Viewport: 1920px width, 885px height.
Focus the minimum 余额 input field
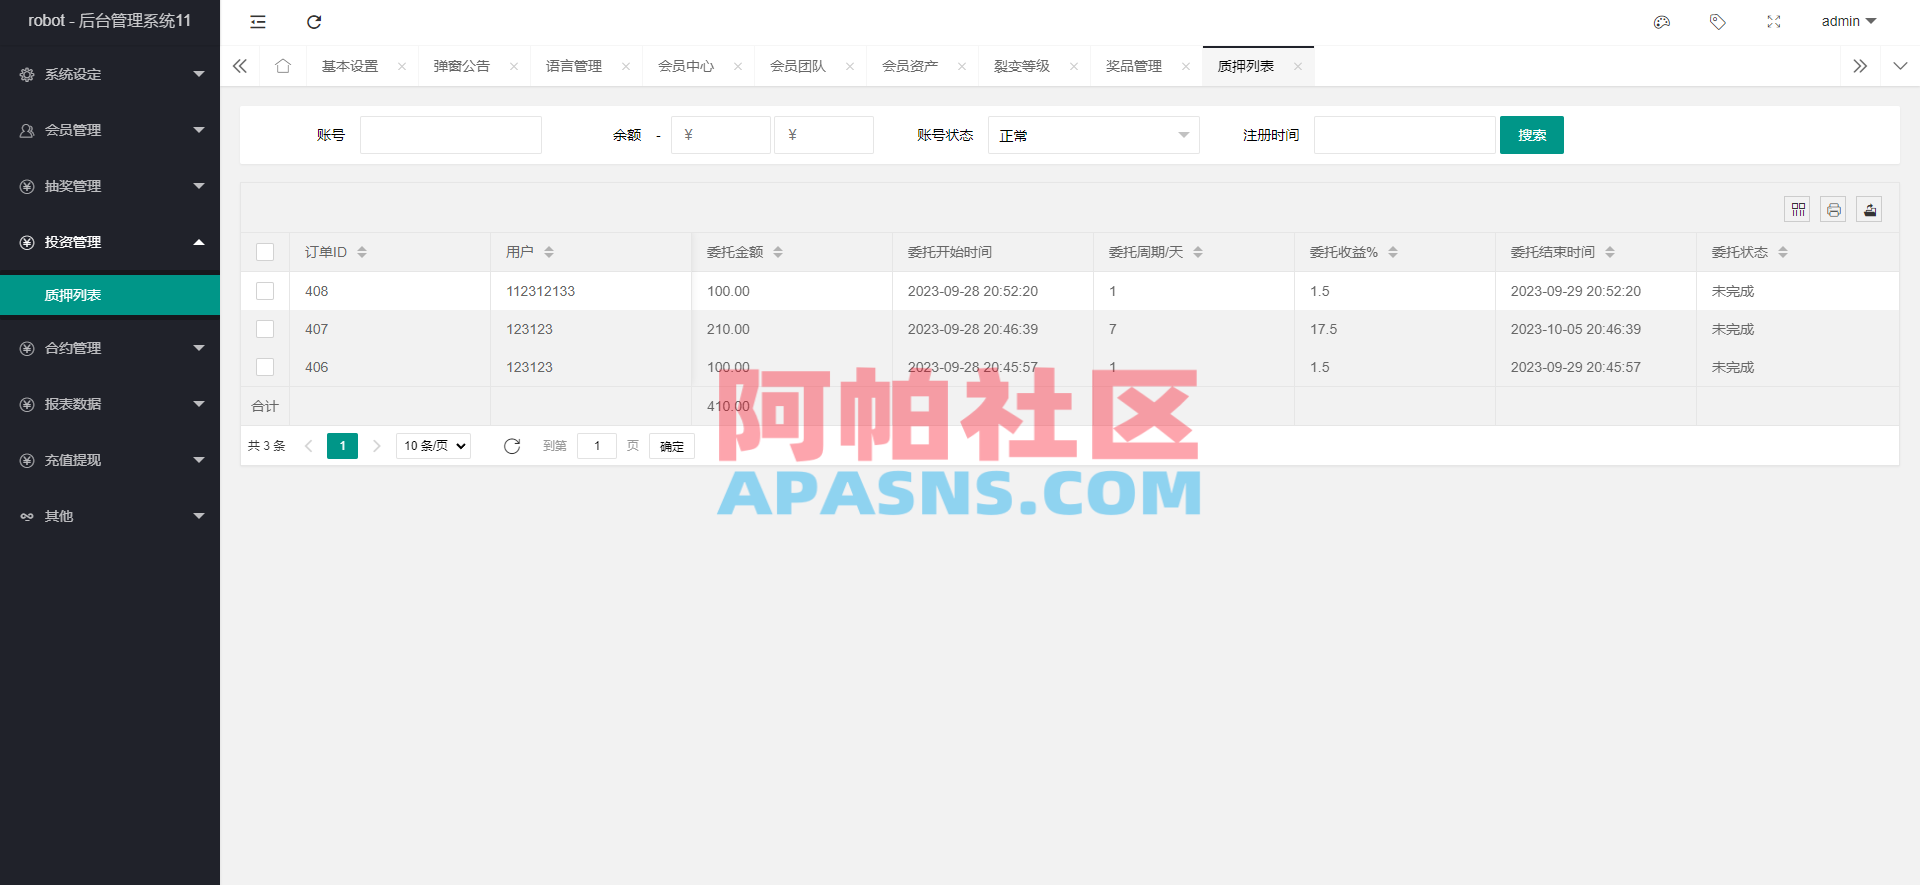click(x=721, y=135)
